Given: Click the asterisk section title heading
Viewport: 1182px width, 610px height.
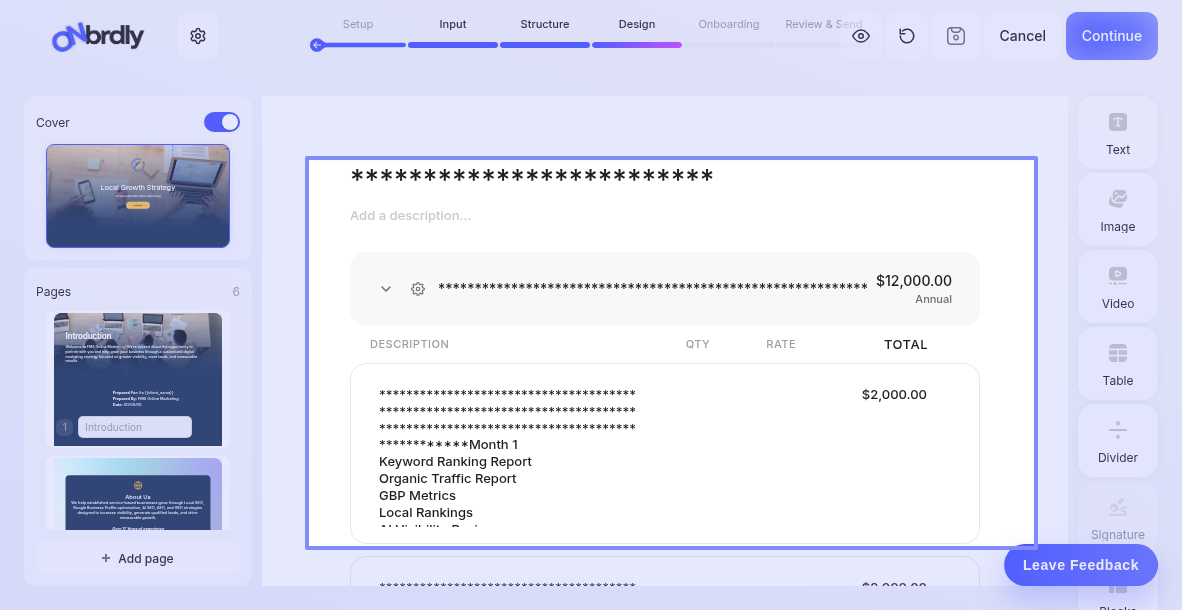Looking at the screenshot, I should point(531,177).
